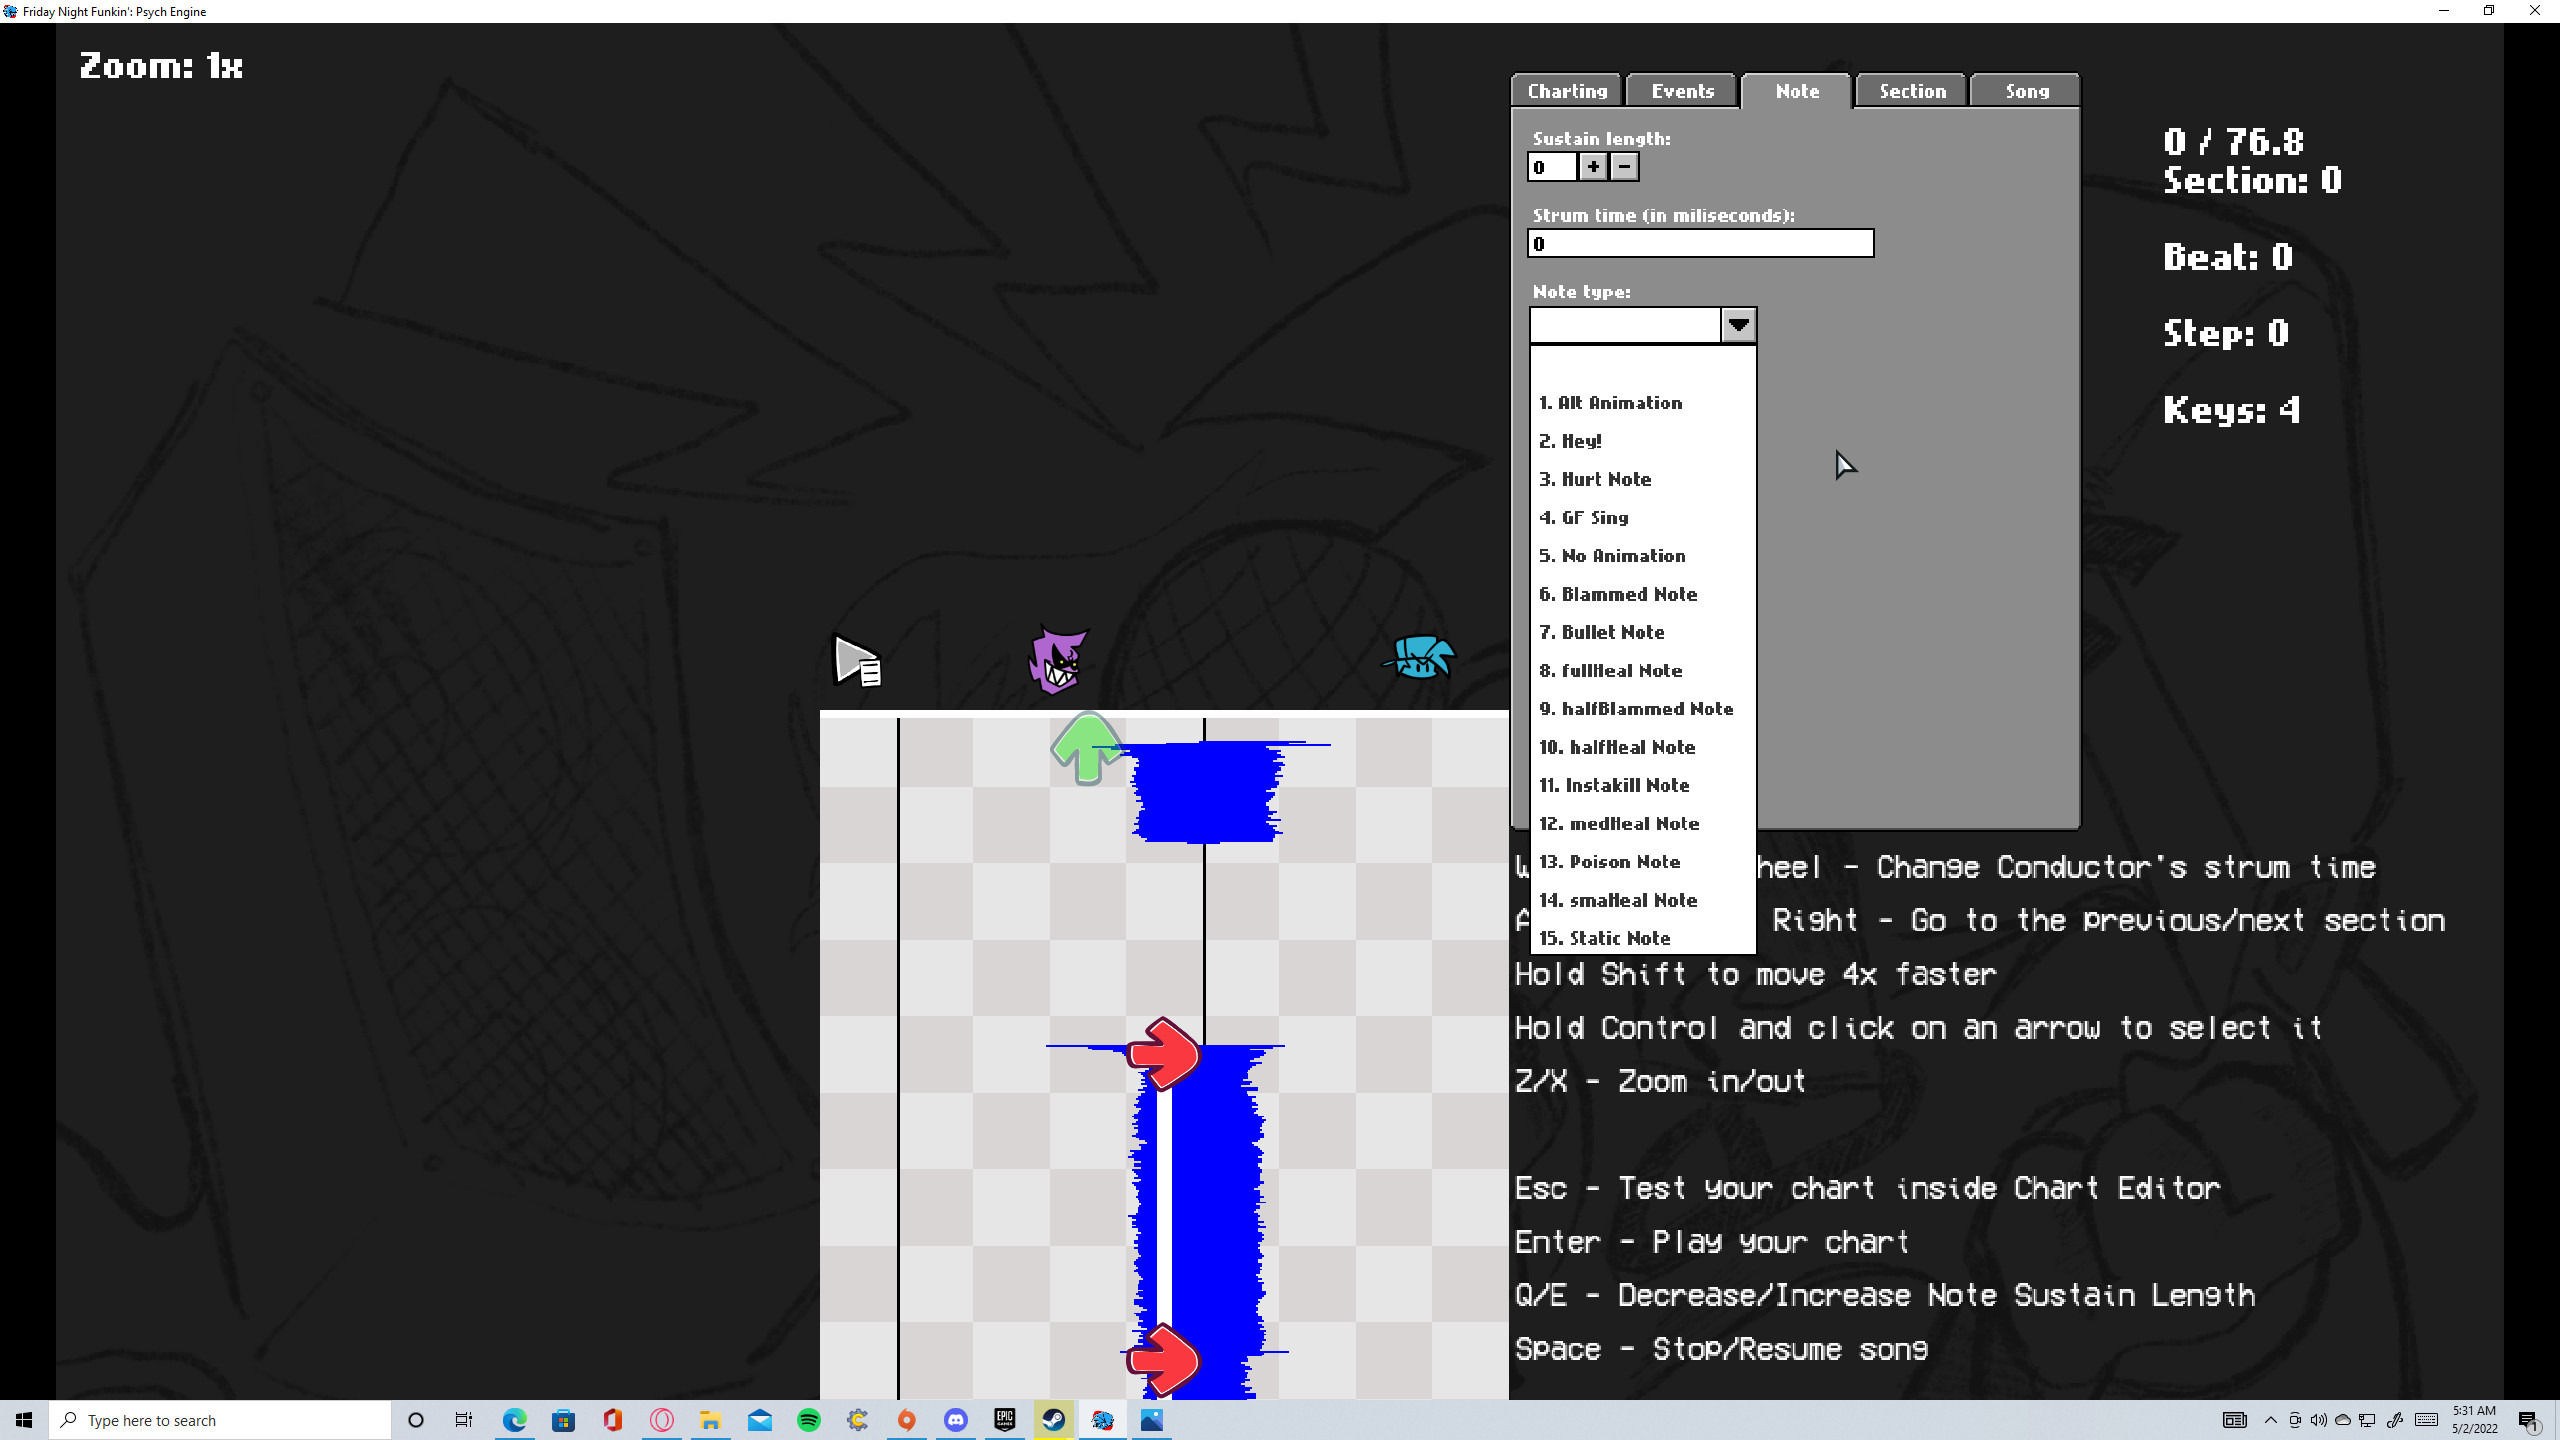Select "Hurt Note" from the note type list
The height and width of the screenshot is (1440, 2560).
pos(1596,479)
